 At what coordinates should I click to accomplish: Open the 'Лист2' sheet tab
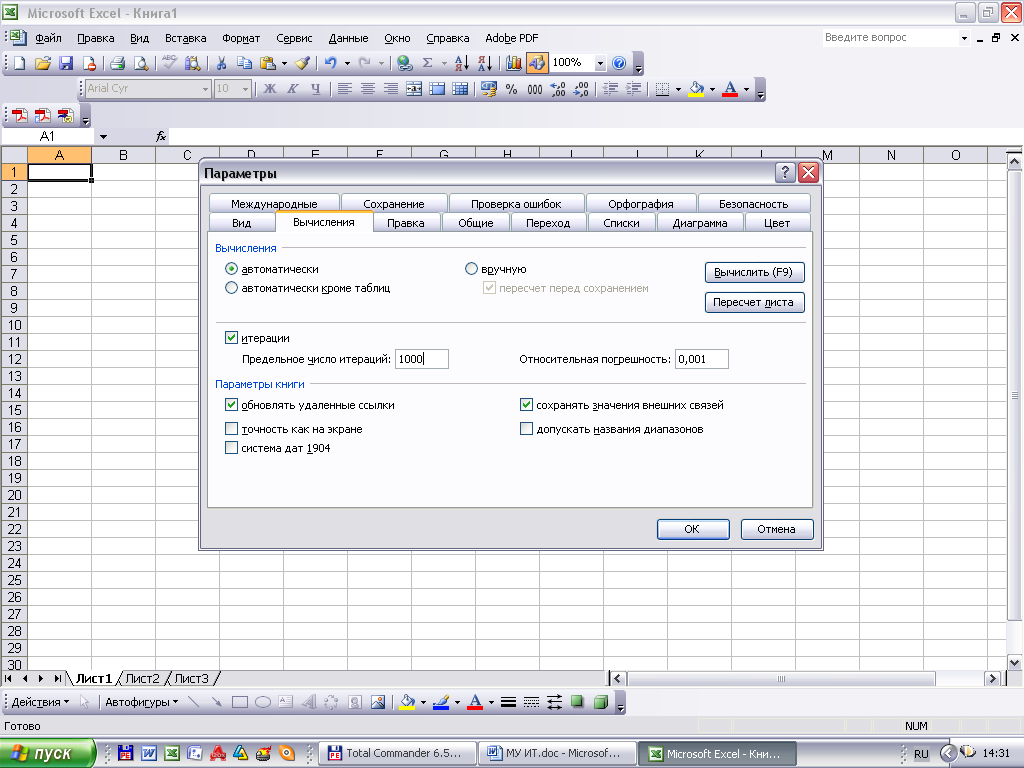pos(142,679)
